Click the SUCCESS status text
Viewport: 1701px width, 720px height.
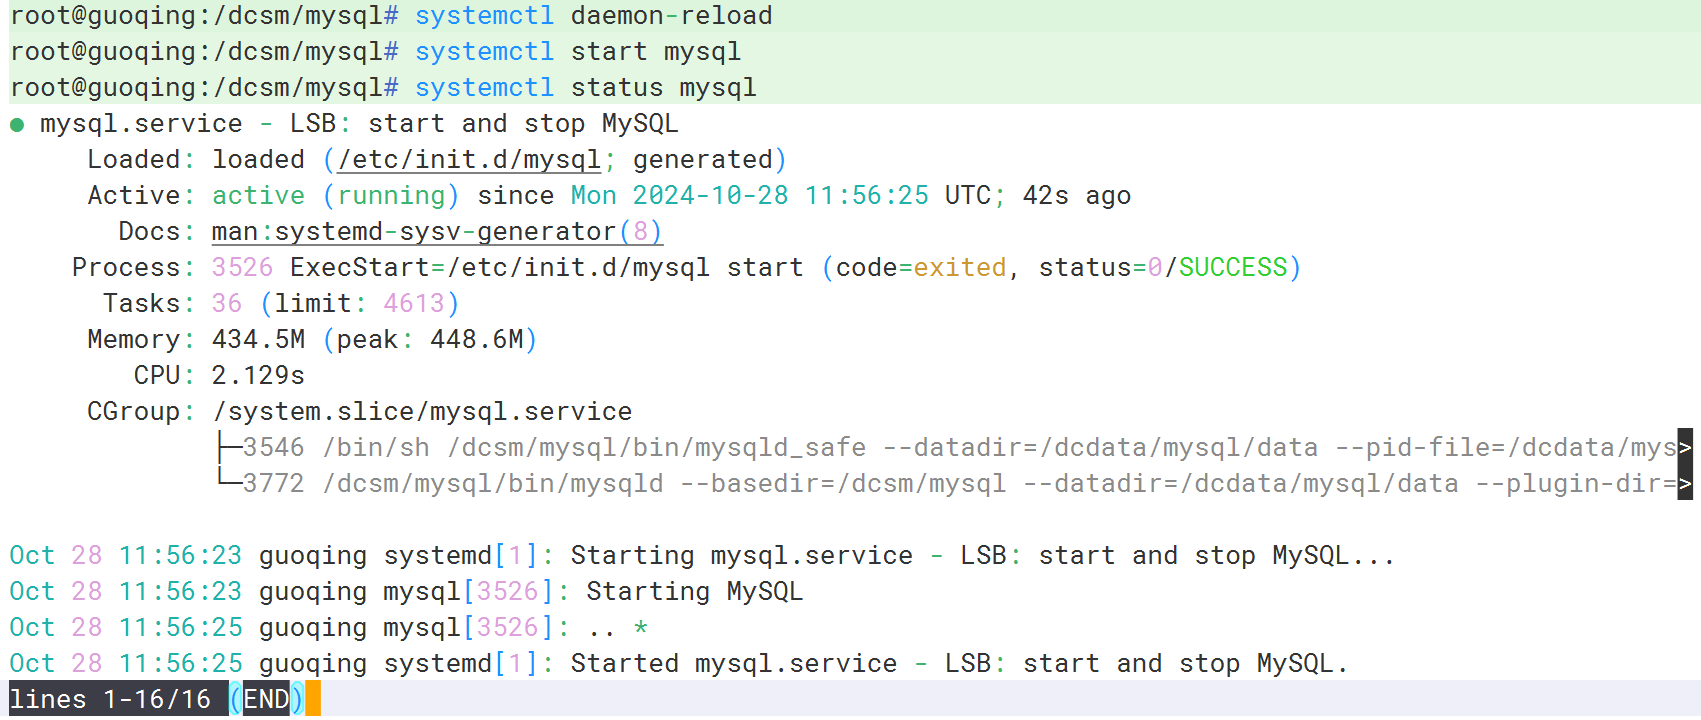1233,268
